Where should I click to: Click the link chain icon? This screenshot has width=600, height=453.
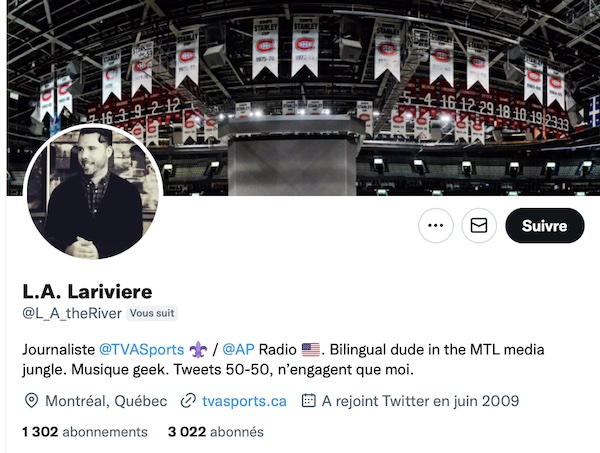(x=188, y=401)
